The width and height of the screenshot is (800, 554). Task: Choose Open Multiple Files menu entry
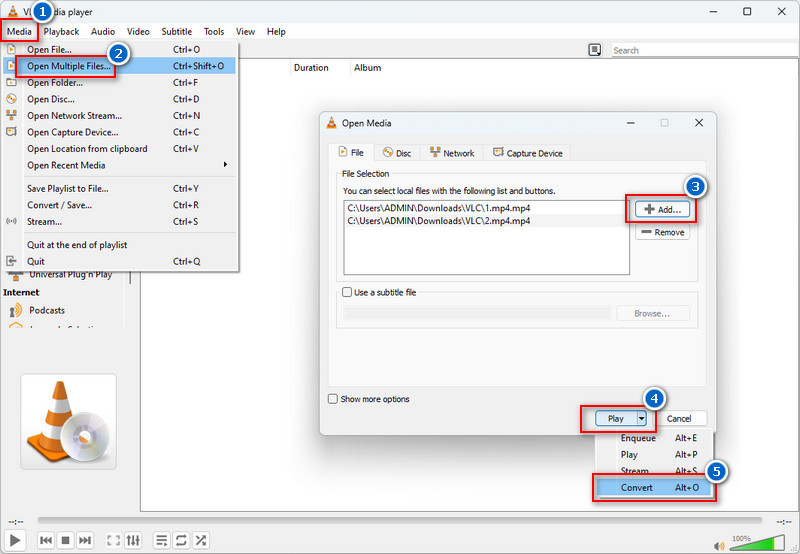(120, 66)
